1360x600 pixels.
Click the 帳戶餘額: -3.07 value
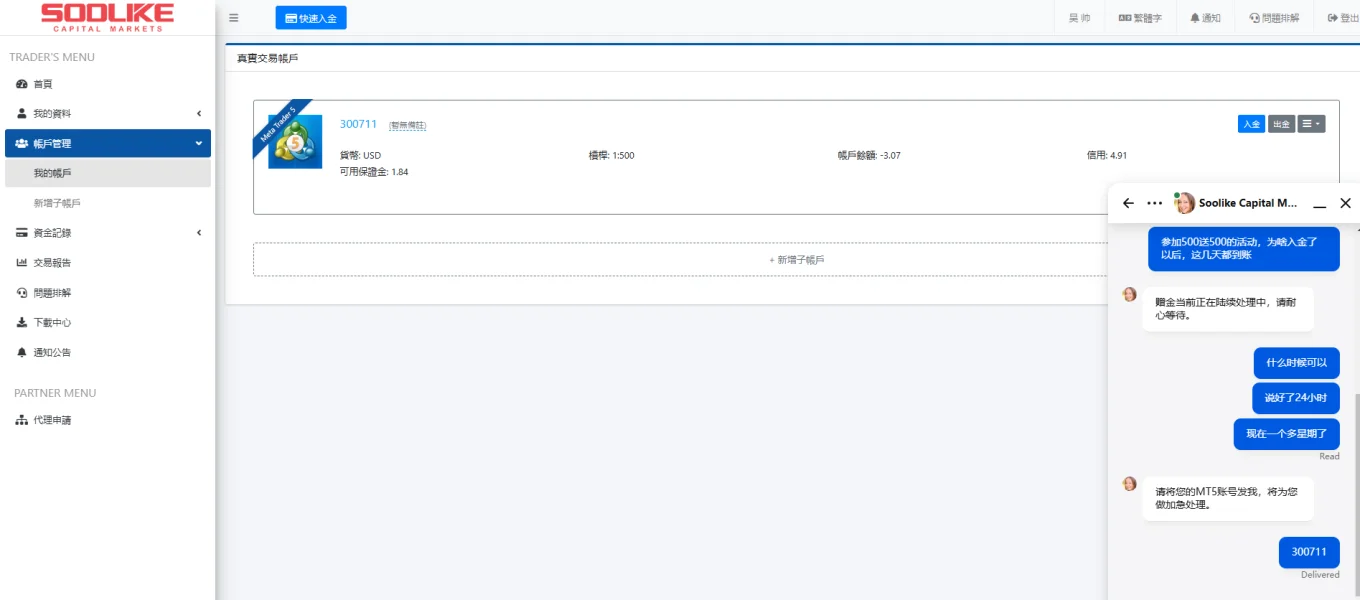click(869, 156)
